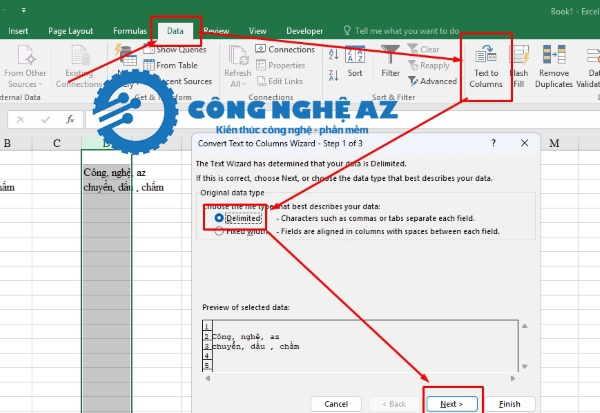The width and height of the screenshot is (600, 413).
Task: Select column B header
Action: pos(7,143)
